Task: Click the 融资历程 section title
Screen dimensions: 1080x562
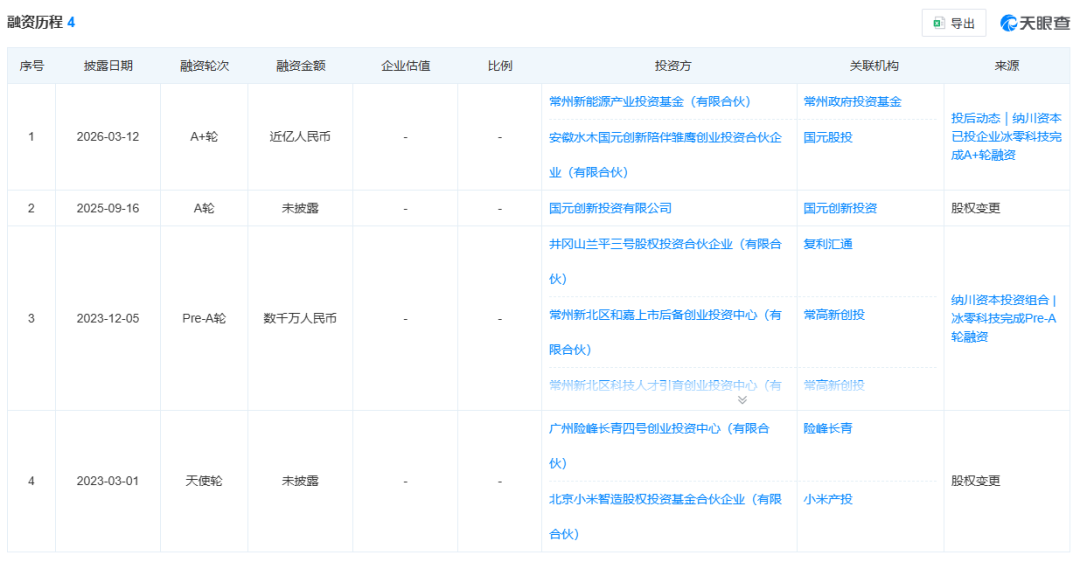Action: point(35,22)
